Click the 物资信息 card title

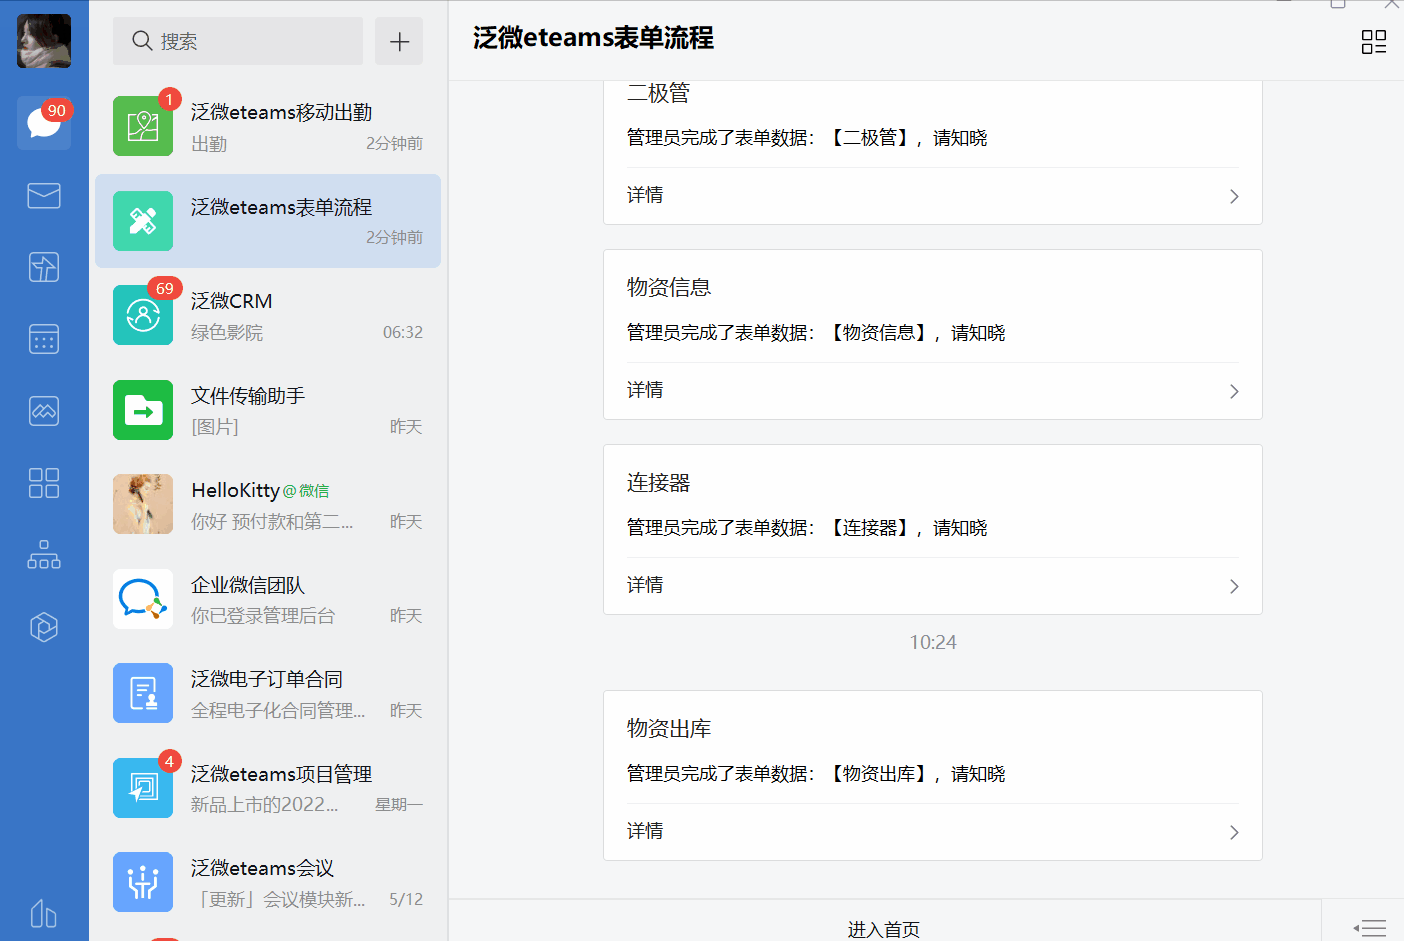669,288
